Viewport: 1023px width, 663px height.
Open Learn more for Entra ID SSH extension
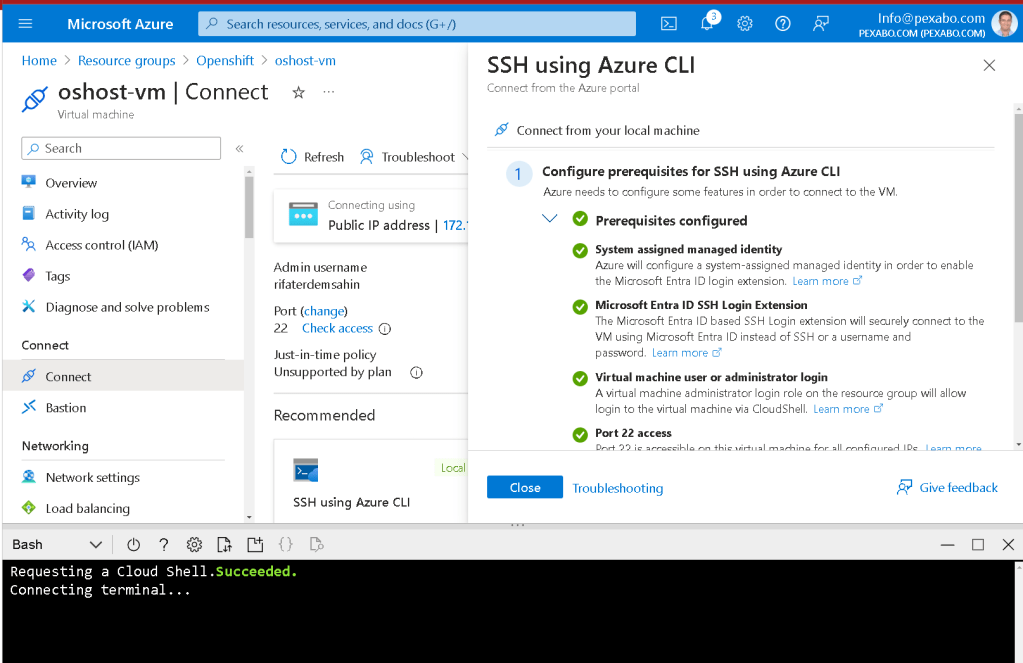[686, 353]
